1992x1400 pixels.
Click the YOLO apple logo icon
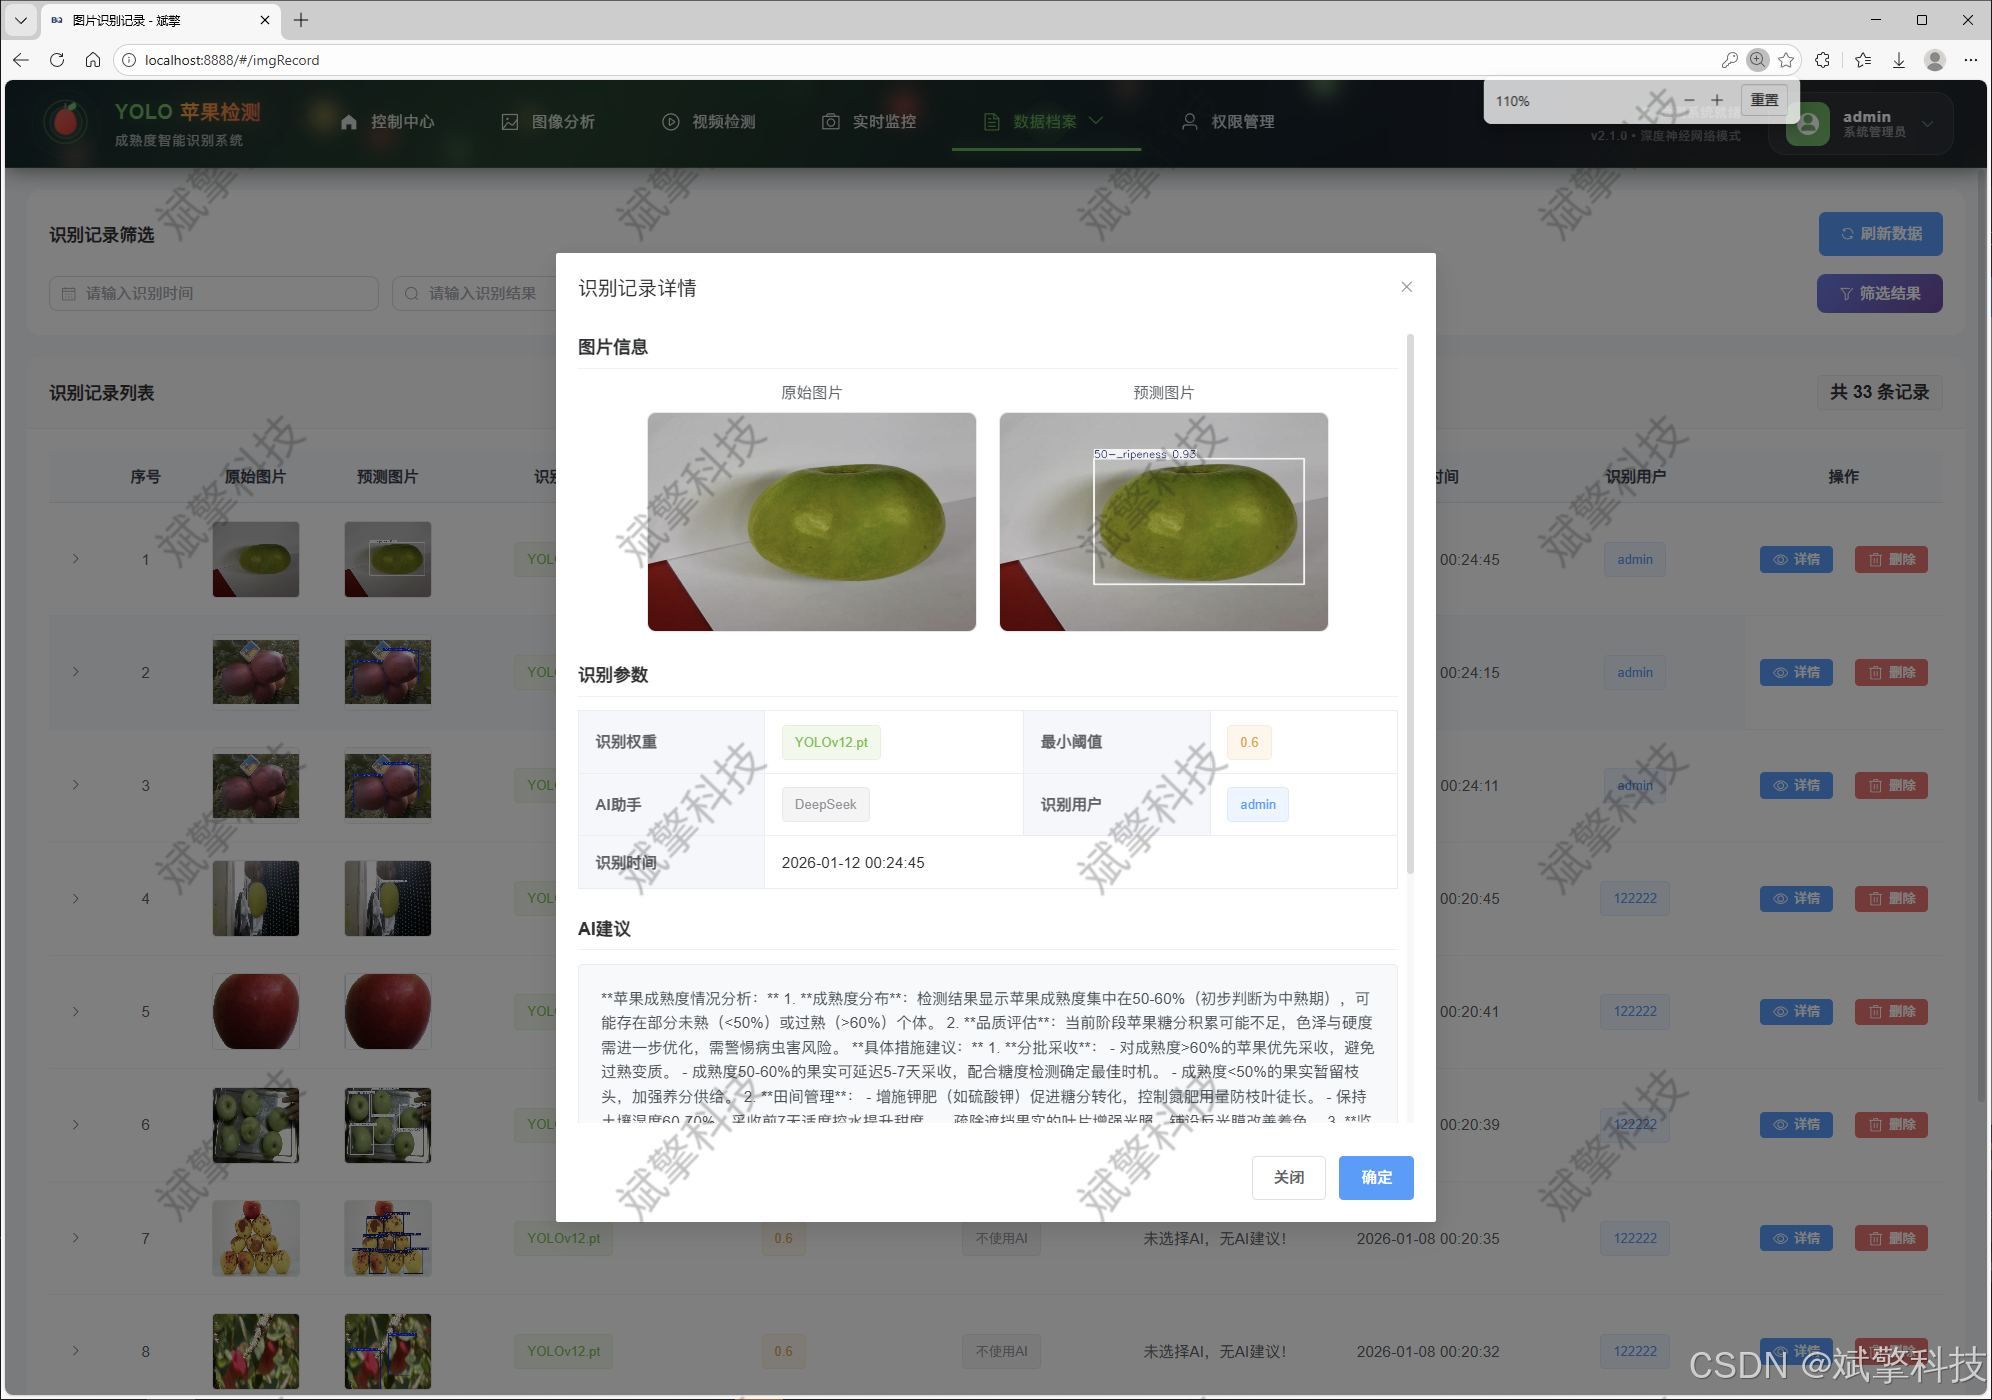66,122
